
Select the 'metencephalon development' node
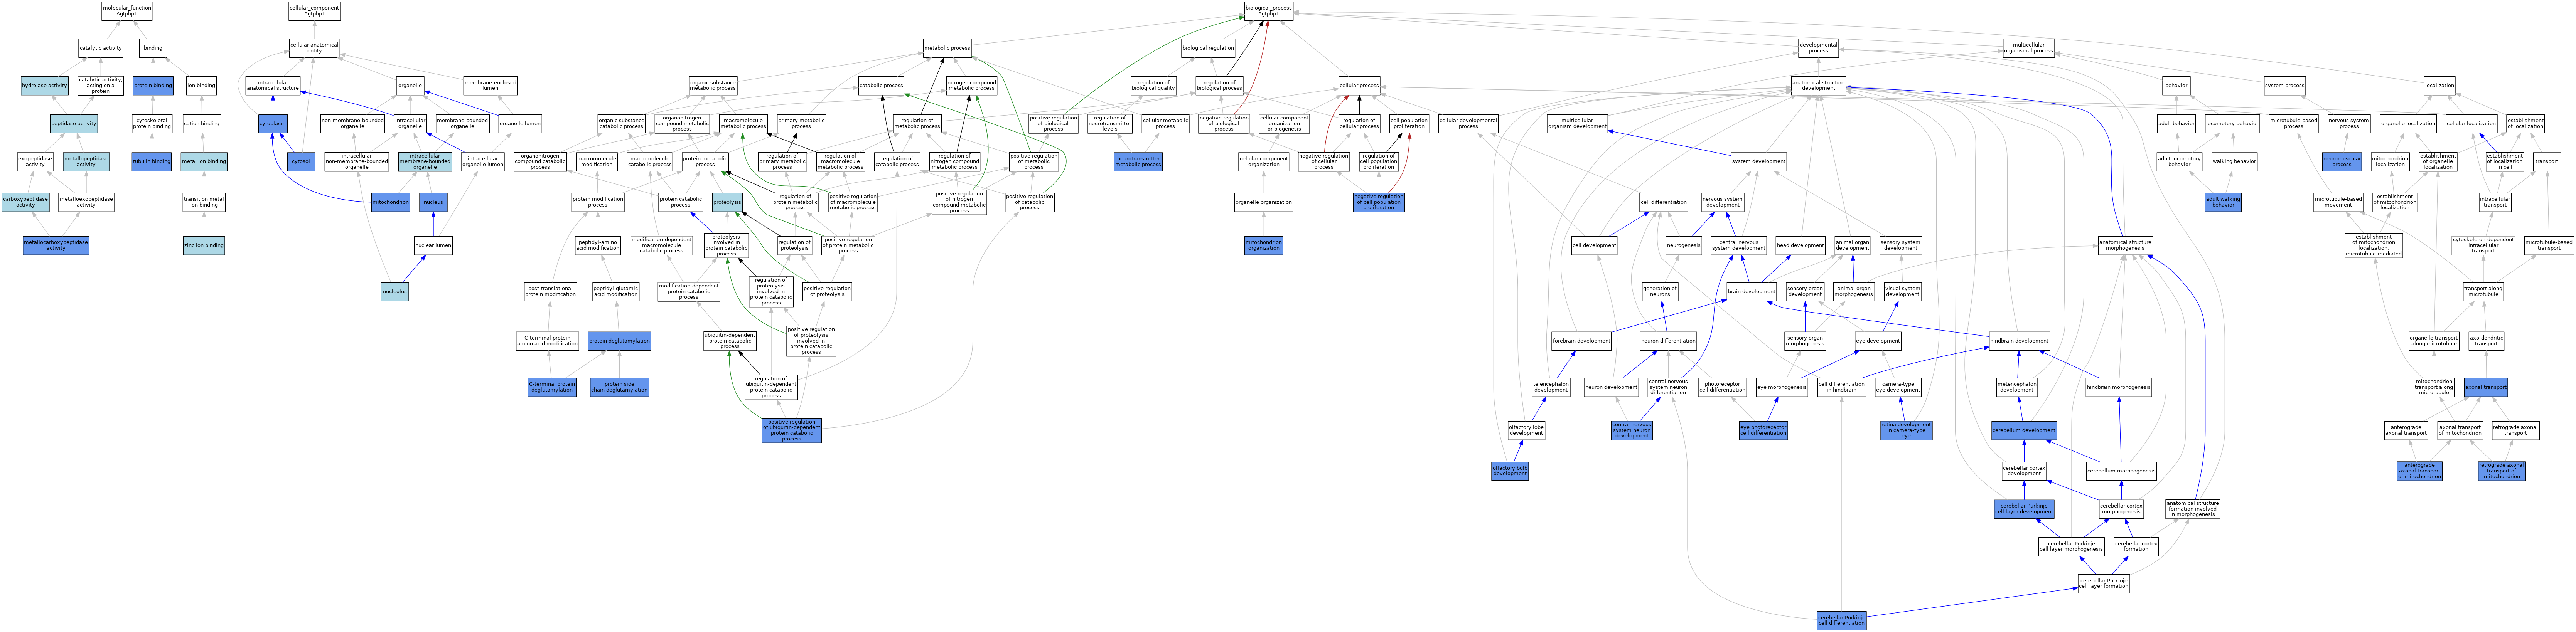point(2017,387)
